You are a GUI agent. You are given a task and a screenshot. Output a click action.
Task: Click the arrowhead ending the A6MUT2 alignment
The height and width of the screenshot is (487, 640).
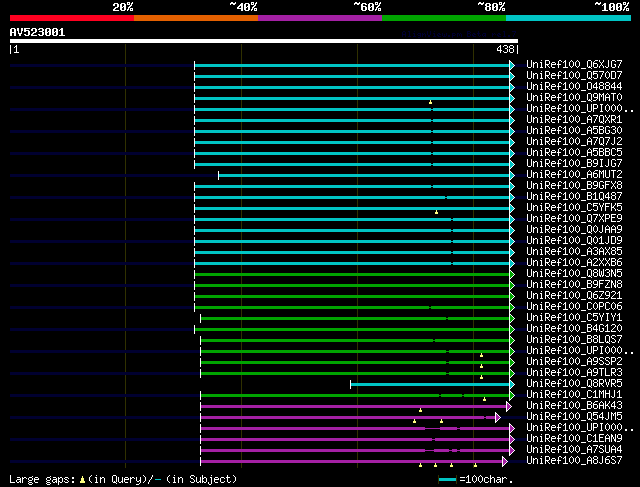coord(512,176)
